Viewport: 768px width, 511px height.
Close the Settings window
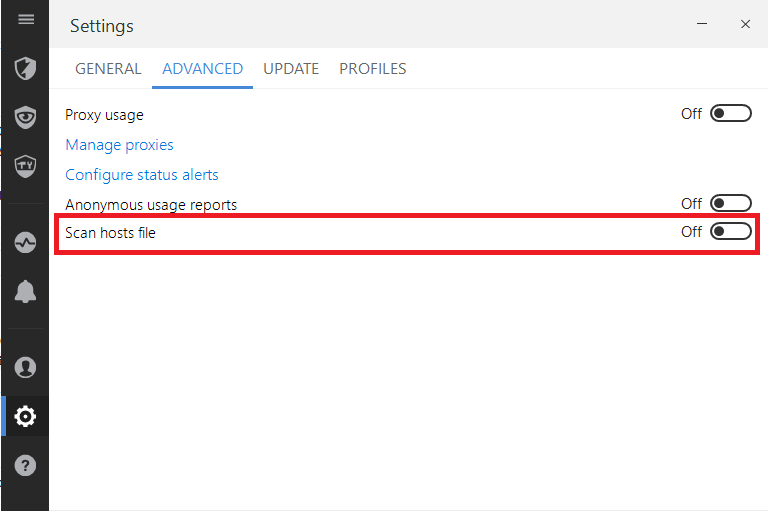[745, 24]
